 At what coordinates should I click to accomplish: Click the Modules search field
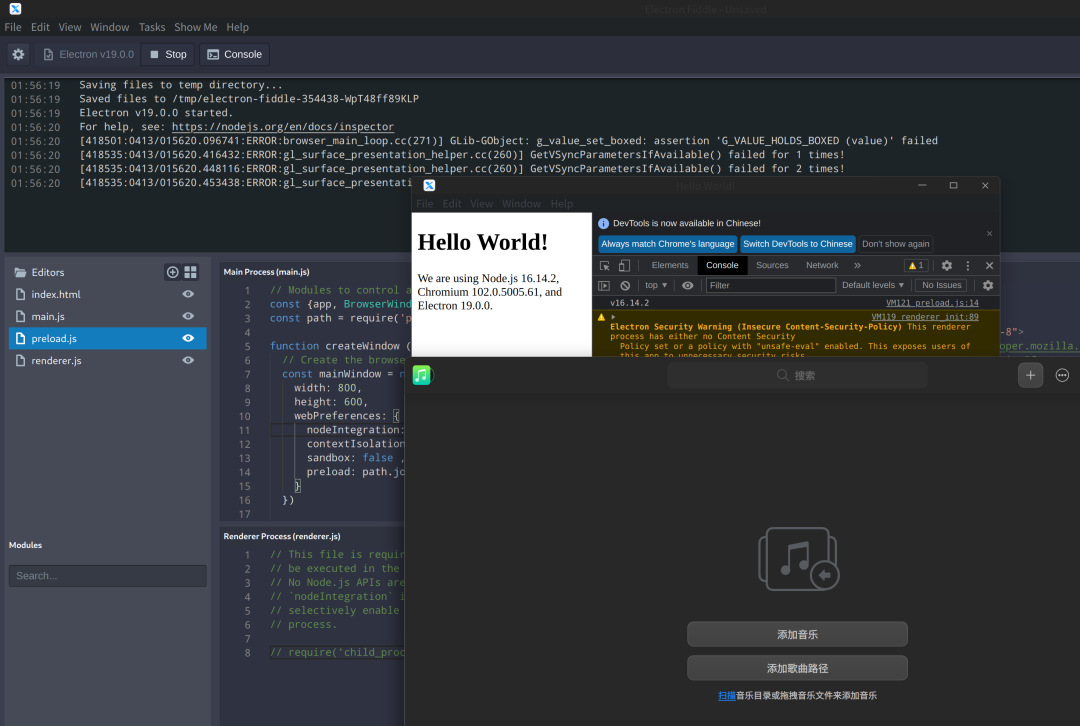[107, 576]
